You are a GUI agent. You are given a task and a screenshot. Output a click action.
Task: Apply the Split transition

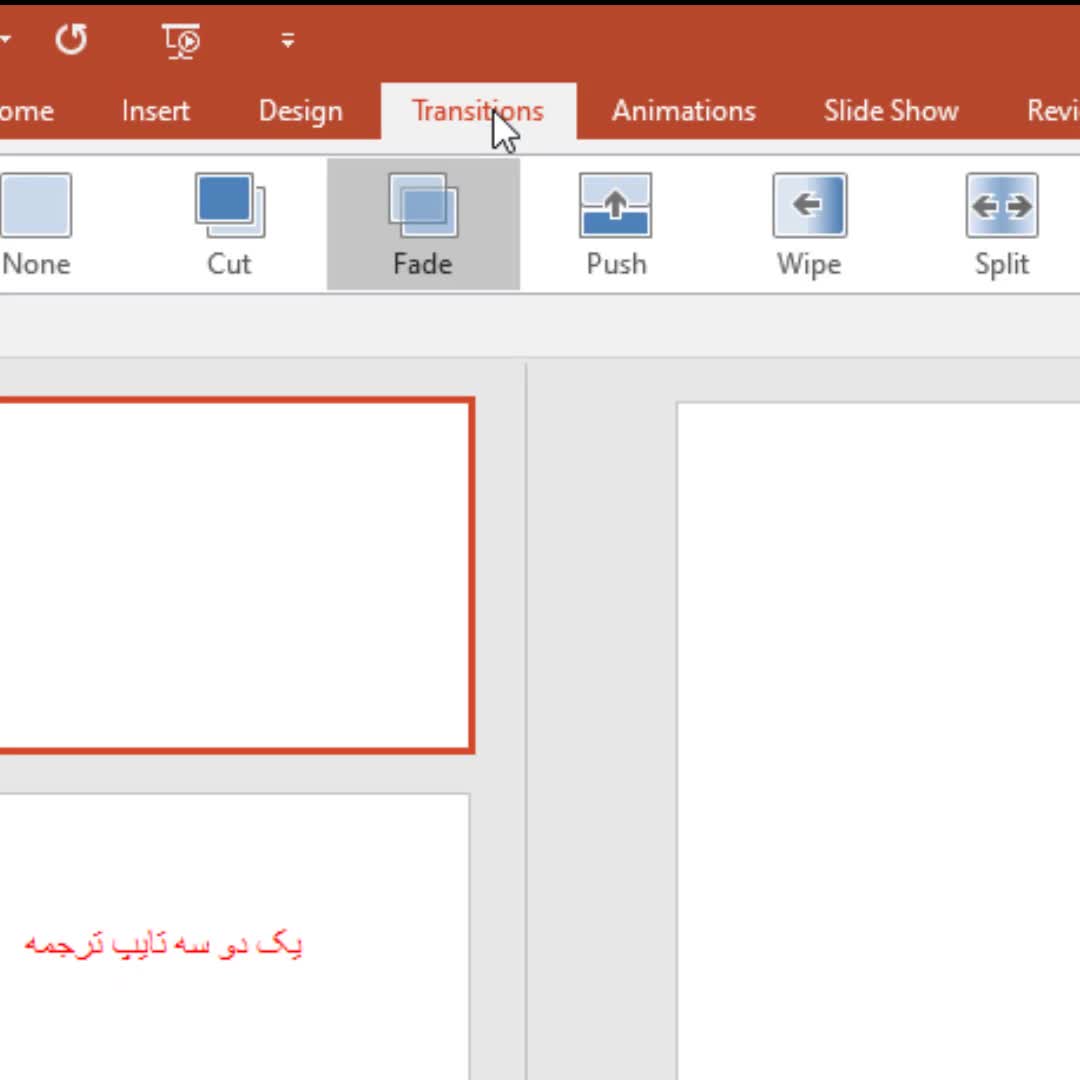(1002, 225)
